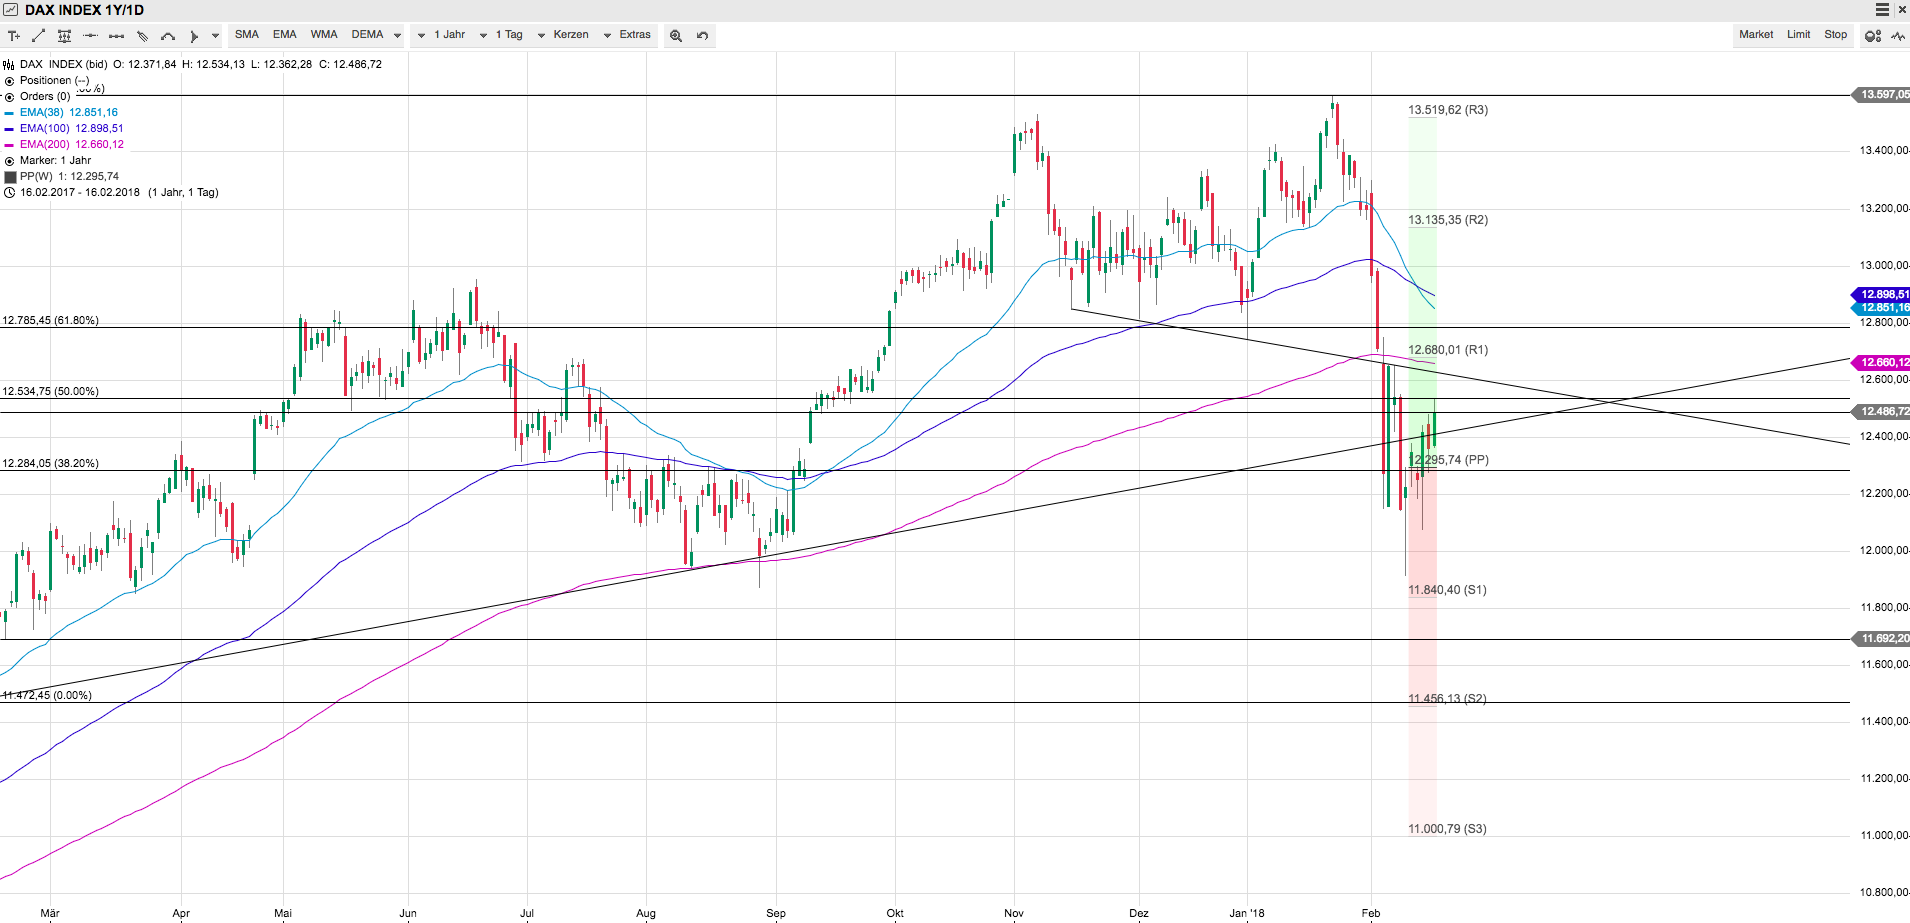This screenshot has height=923, width=1910.
Task: Add the SMA indicator
Action: pos(247,35)
